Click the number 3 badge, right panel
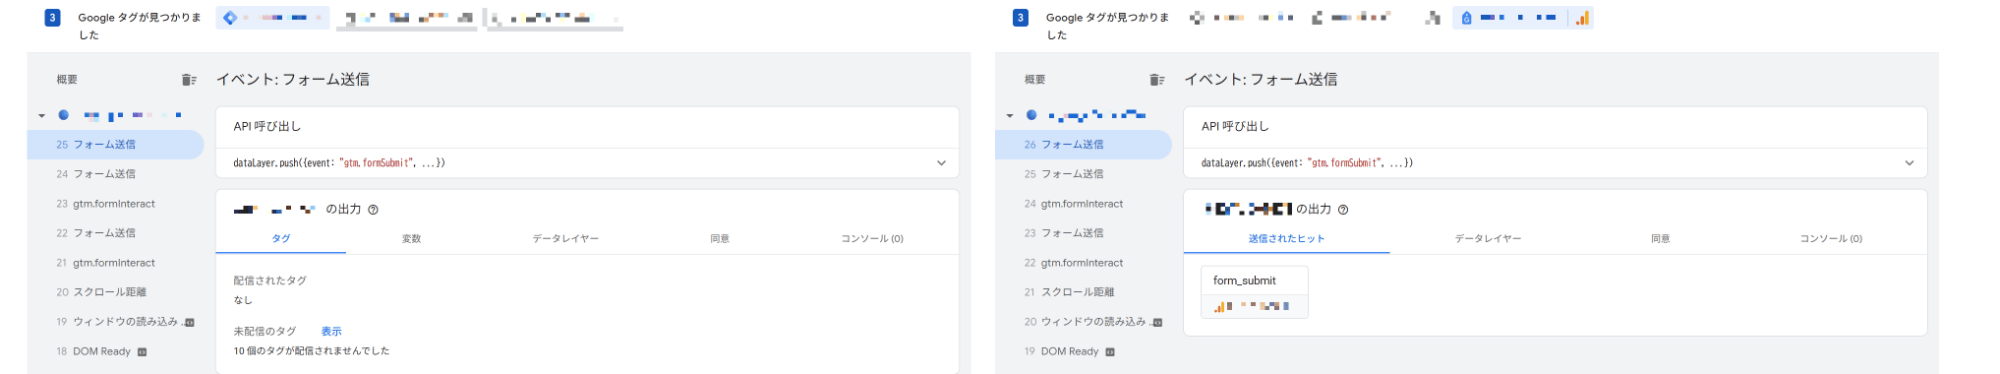 coord(1020,18)
